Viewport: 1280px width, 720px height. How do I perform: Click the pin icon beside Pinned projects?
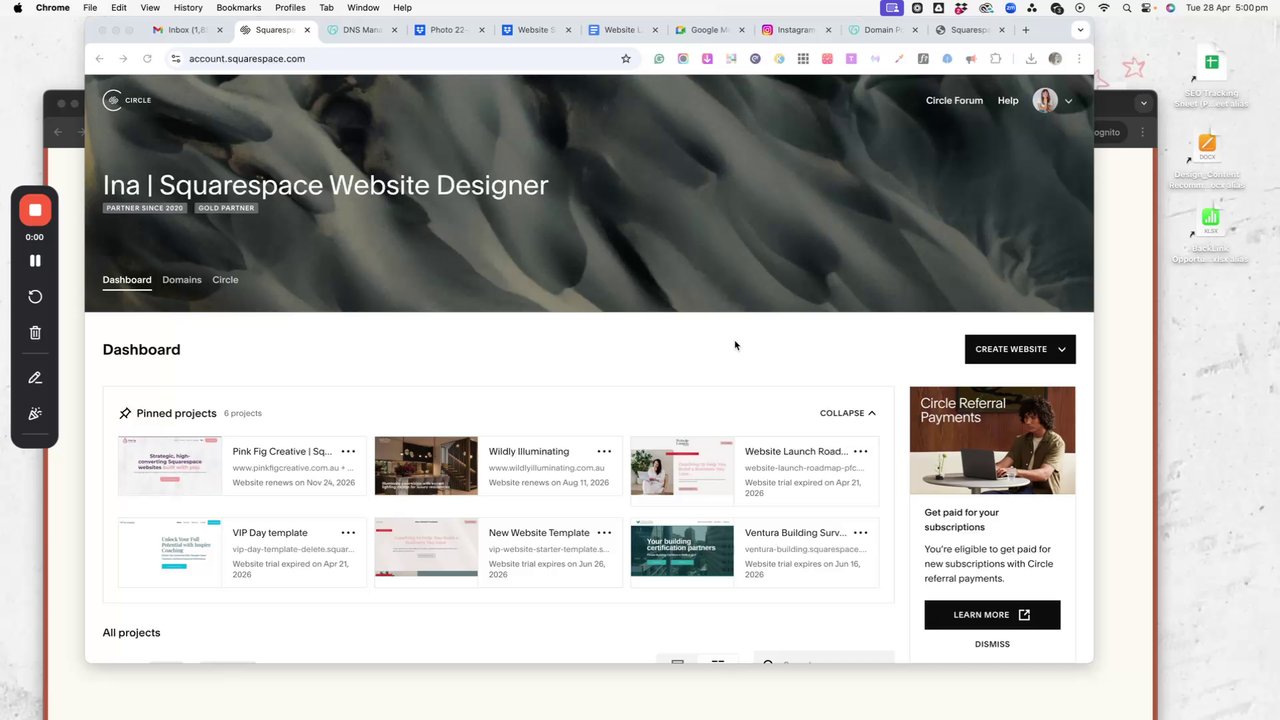(125, 413)
